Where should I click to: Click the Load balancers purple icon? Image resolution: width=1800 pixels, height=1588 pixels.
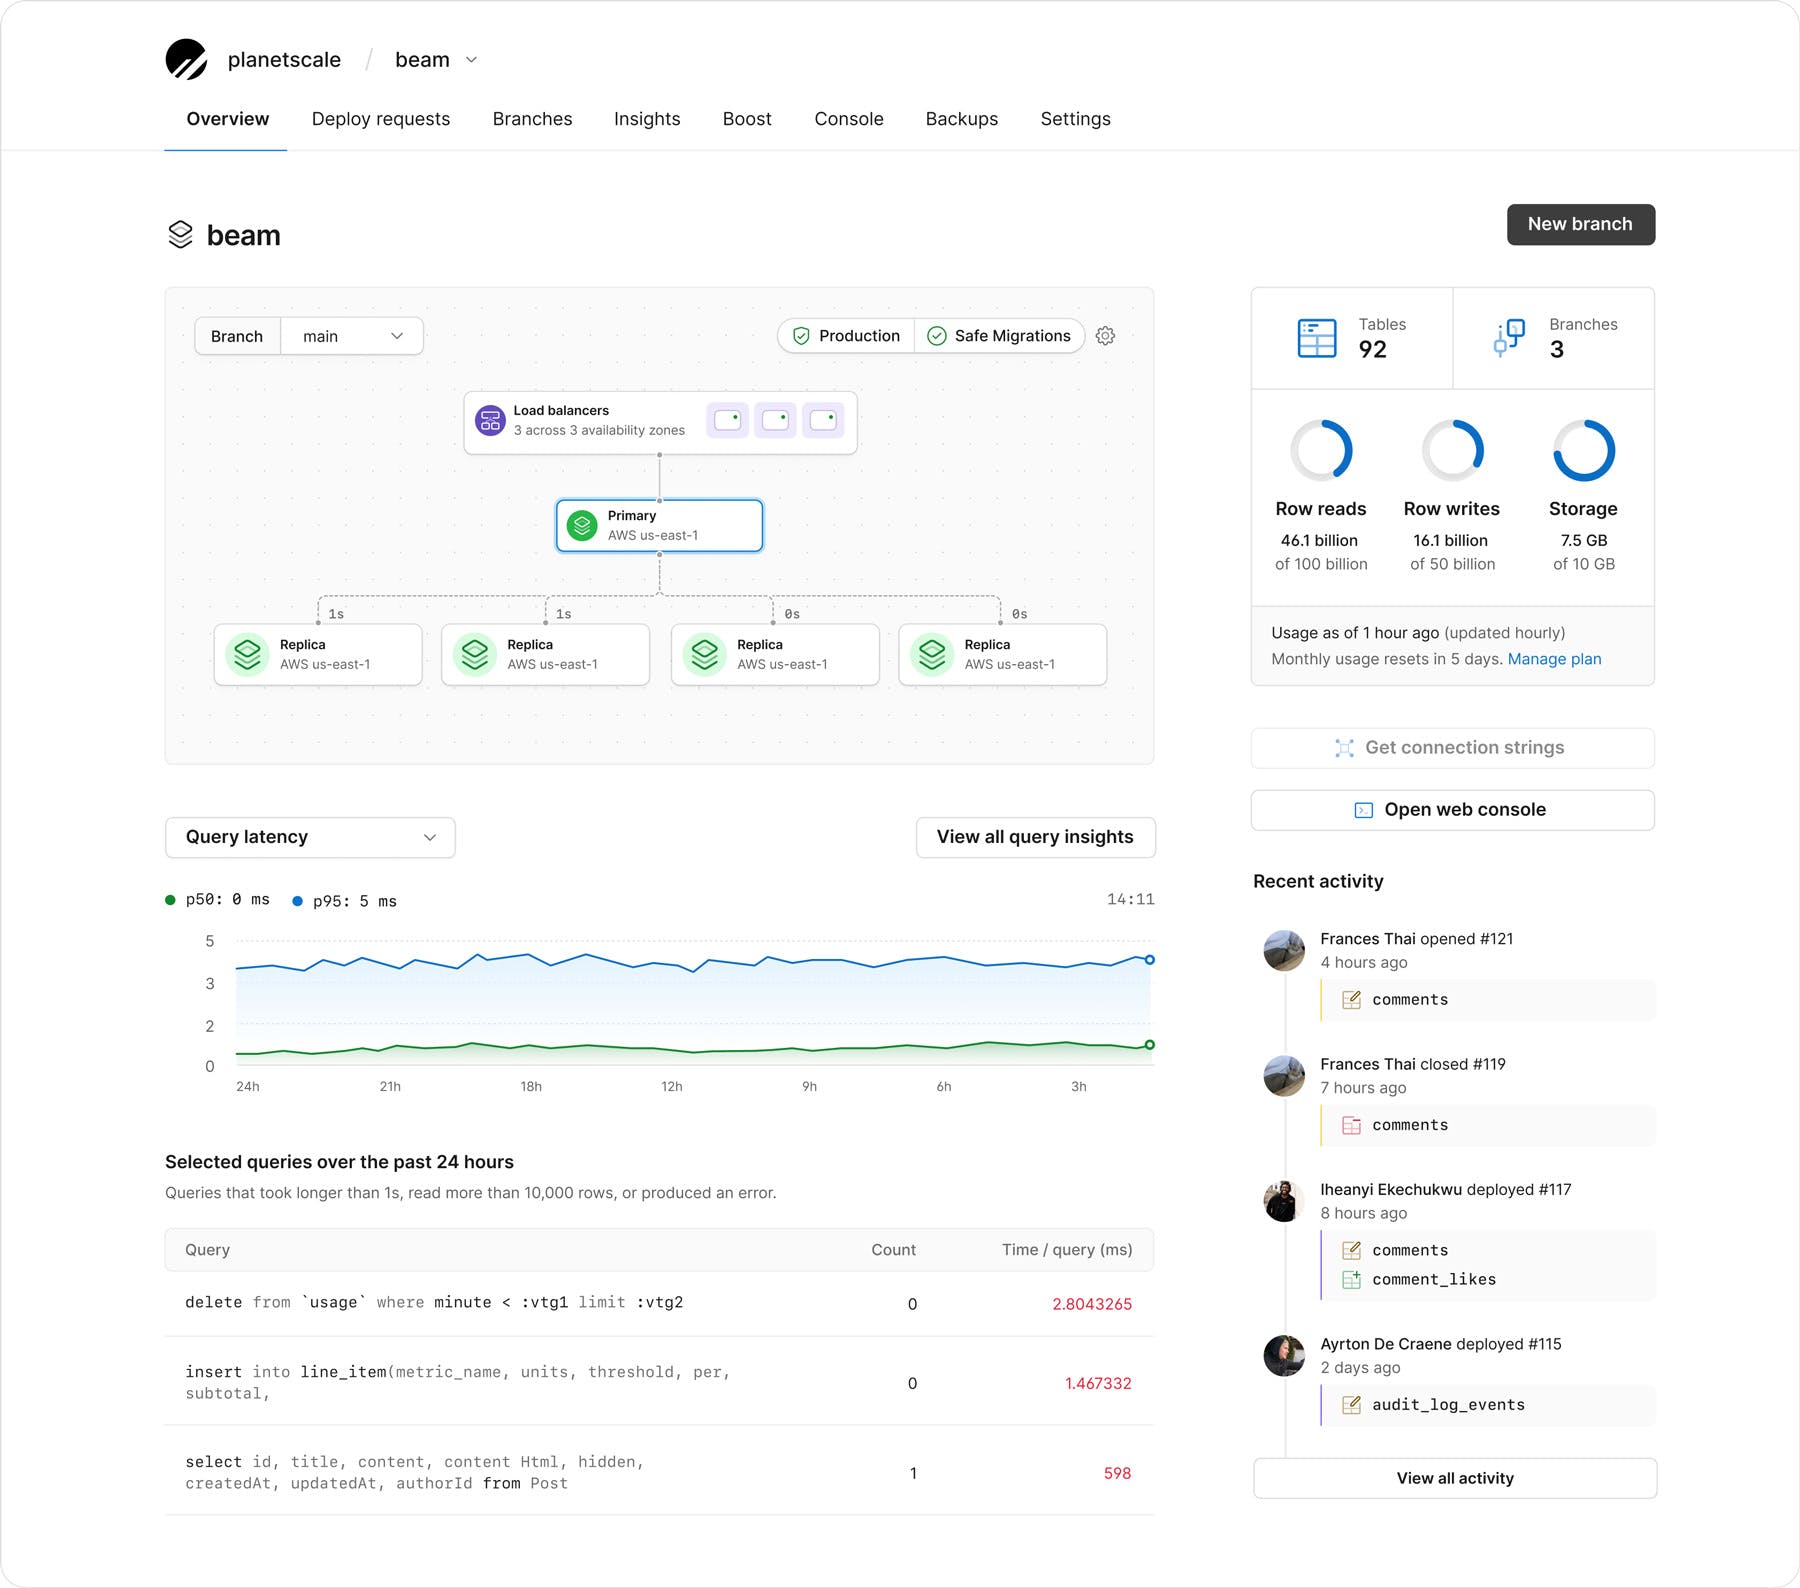tap(490, 420)
